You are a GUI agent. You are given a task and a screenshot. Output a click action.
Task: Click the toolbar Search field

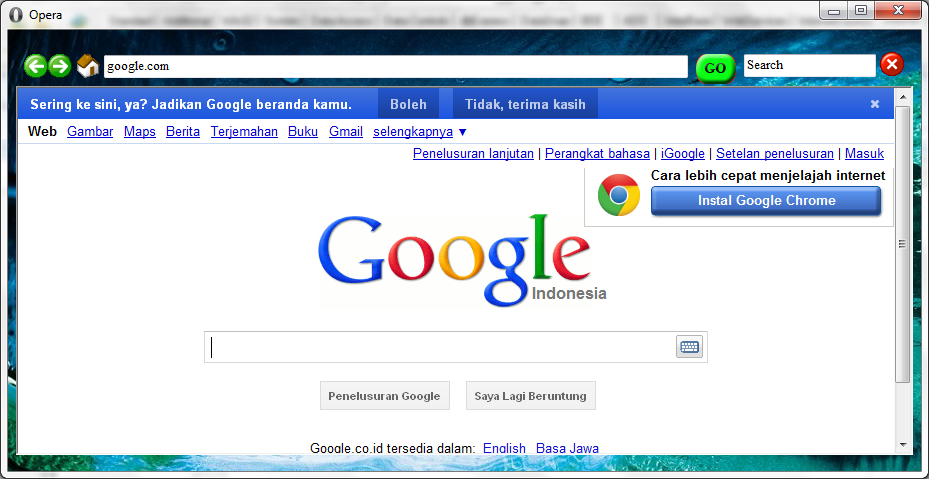(809, 65)
